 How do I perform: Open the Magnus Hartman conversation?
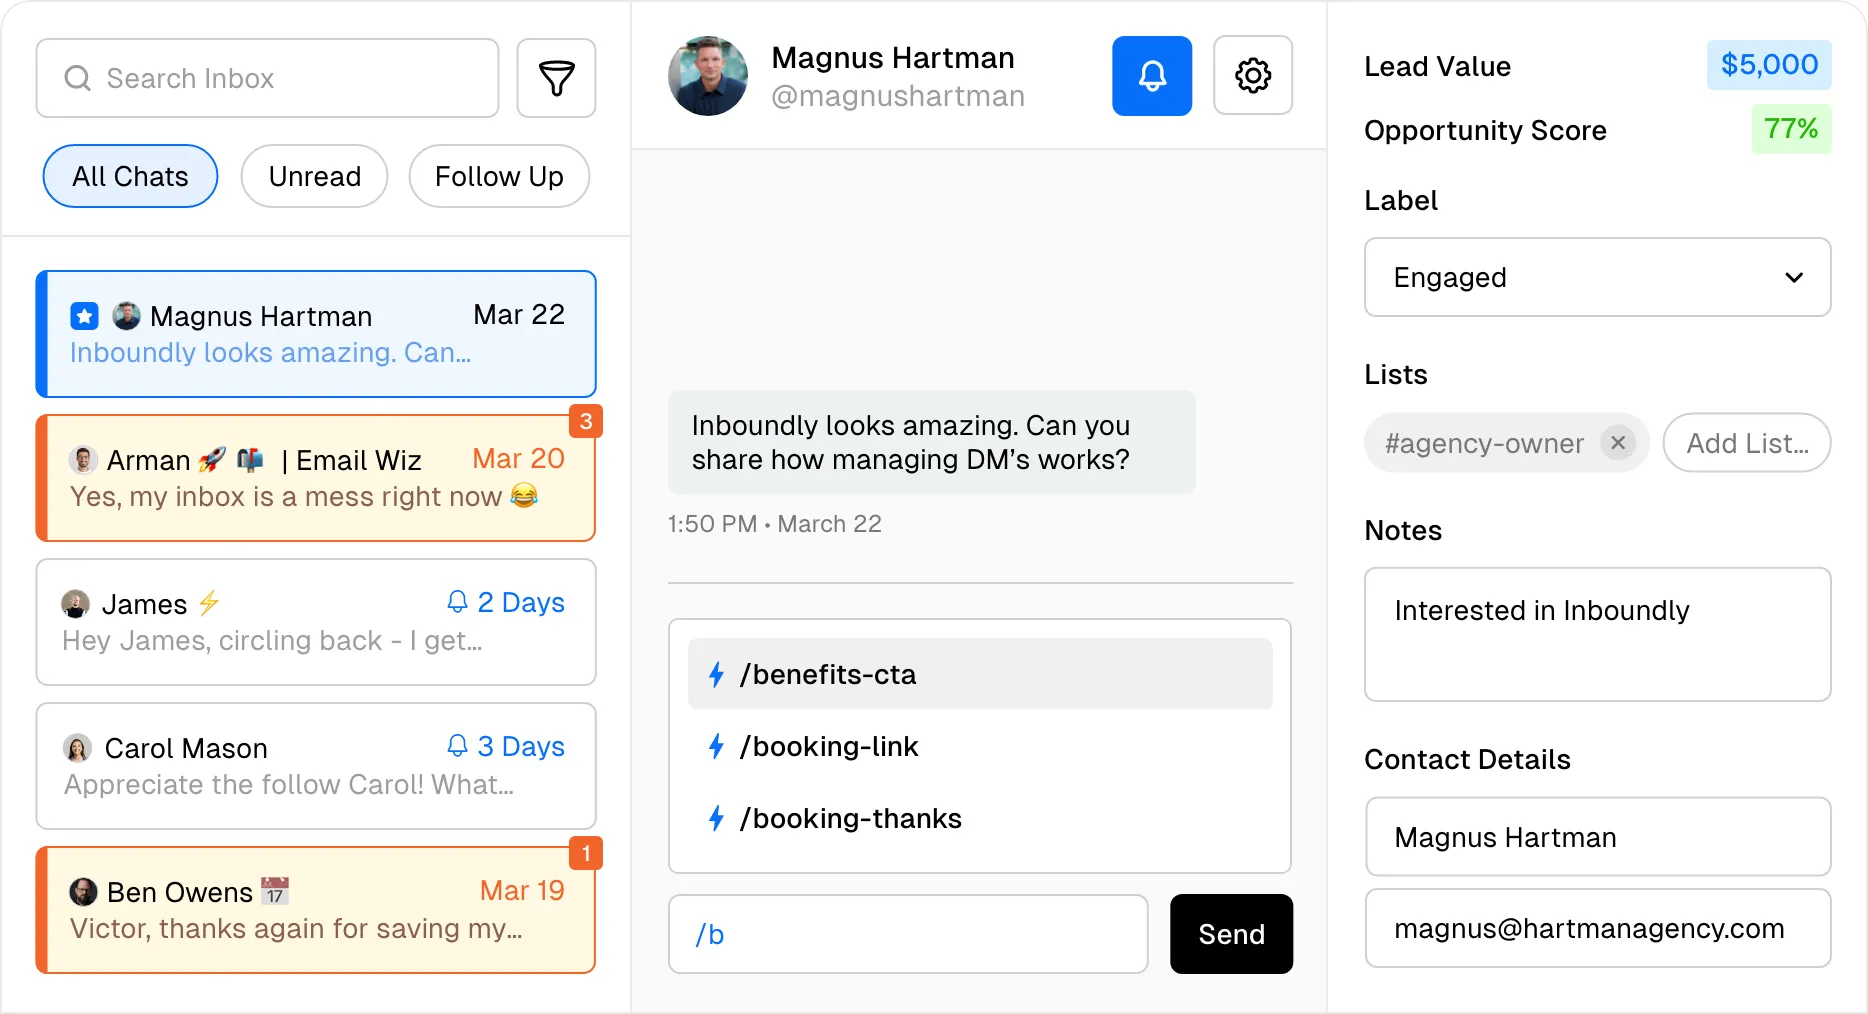[316, 334]
